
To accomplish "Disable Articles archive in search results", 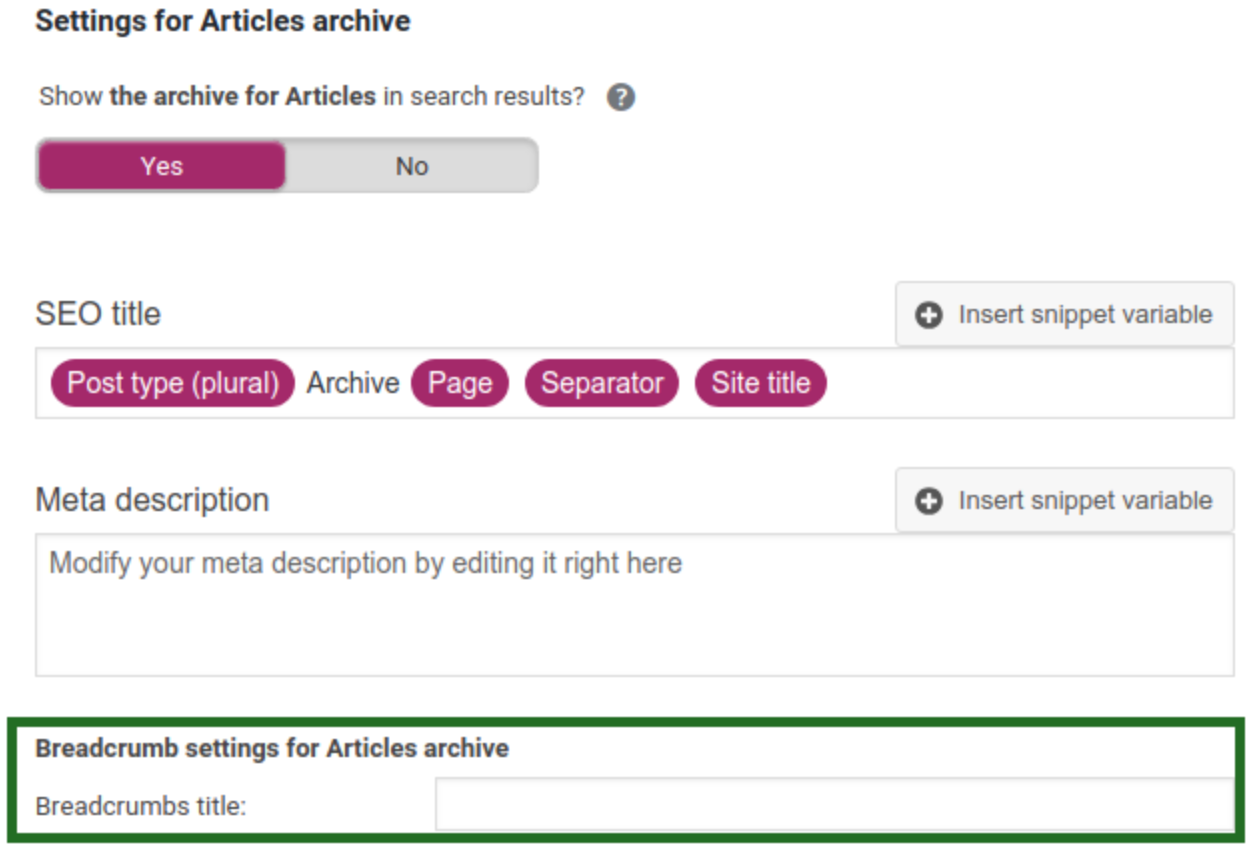I will [x=412, y=166].
